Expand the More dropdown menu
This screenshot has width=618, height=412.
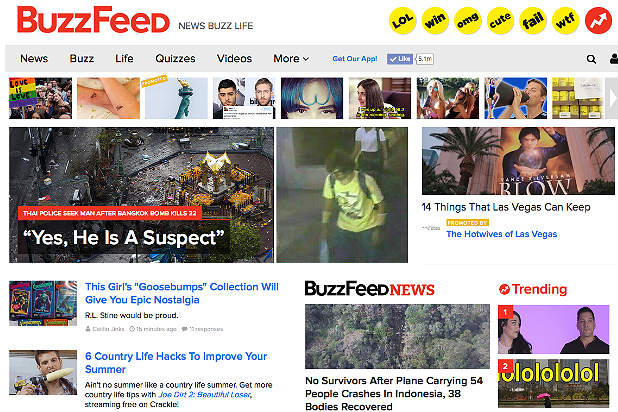[x=291, y=58]
